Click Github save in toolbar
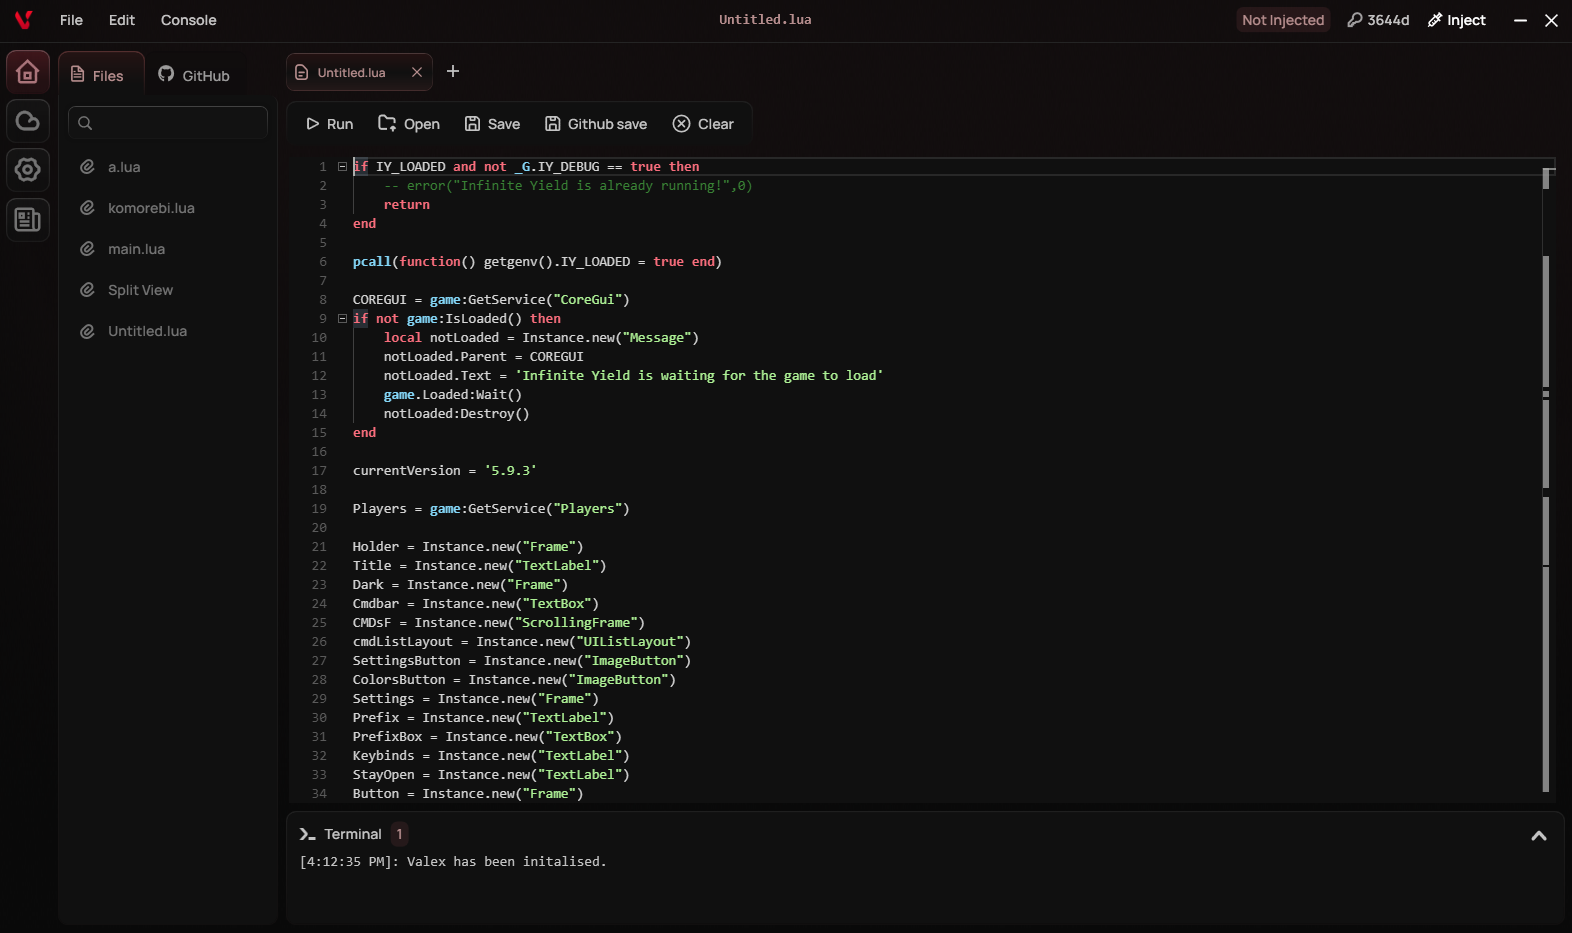 596,124
